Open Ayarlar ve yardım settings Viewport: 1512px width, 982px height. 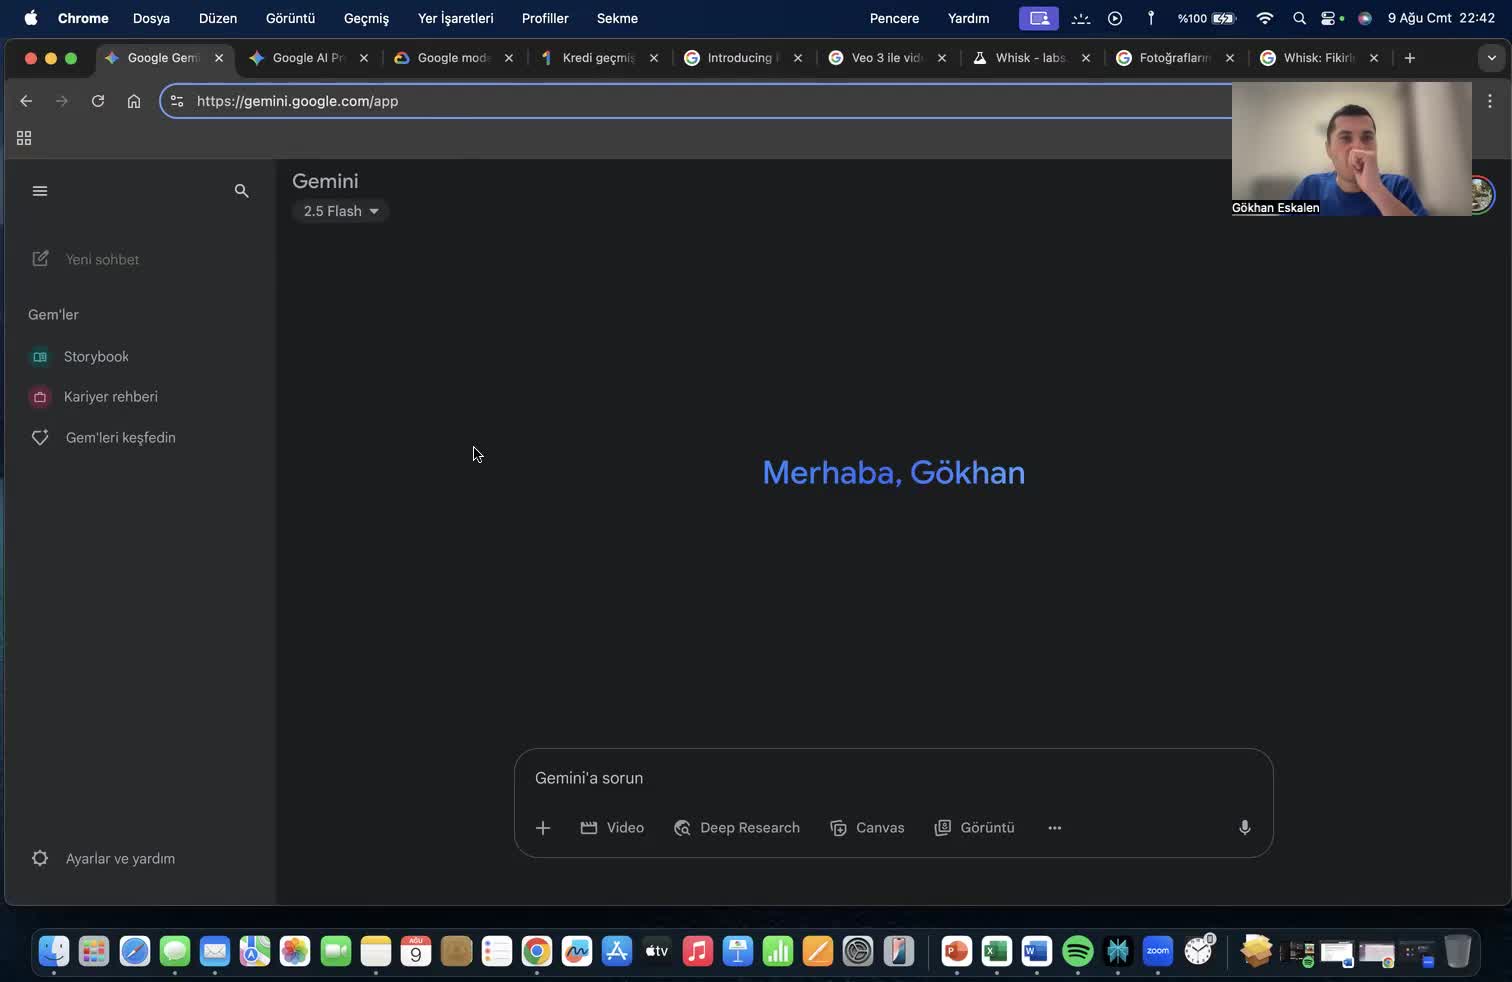point(103,858)
